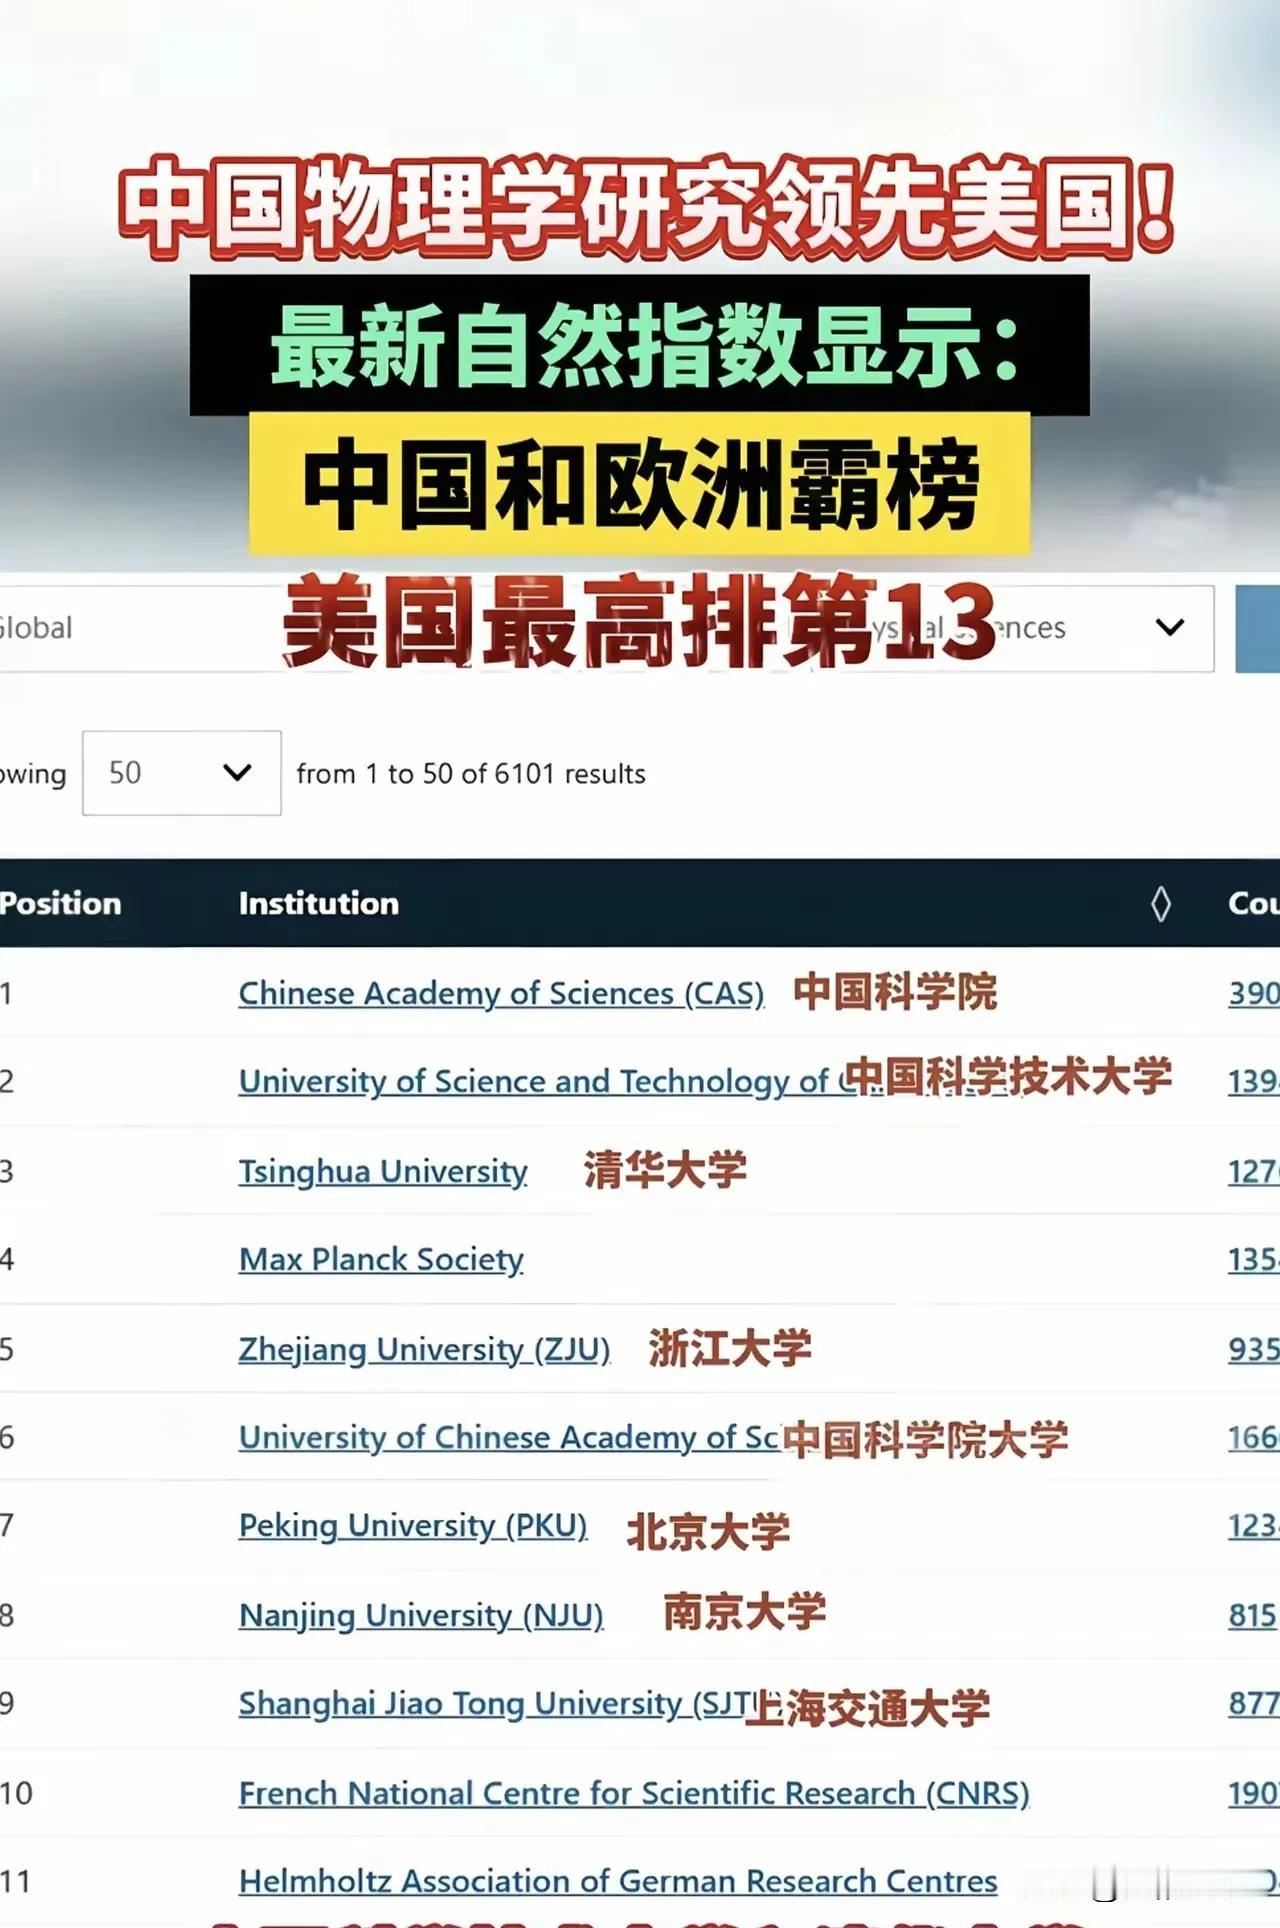This screenshot has height=1928, width=1280.
Task: Open University of Science and Technology link
Action: click(x=545, y=1081)
